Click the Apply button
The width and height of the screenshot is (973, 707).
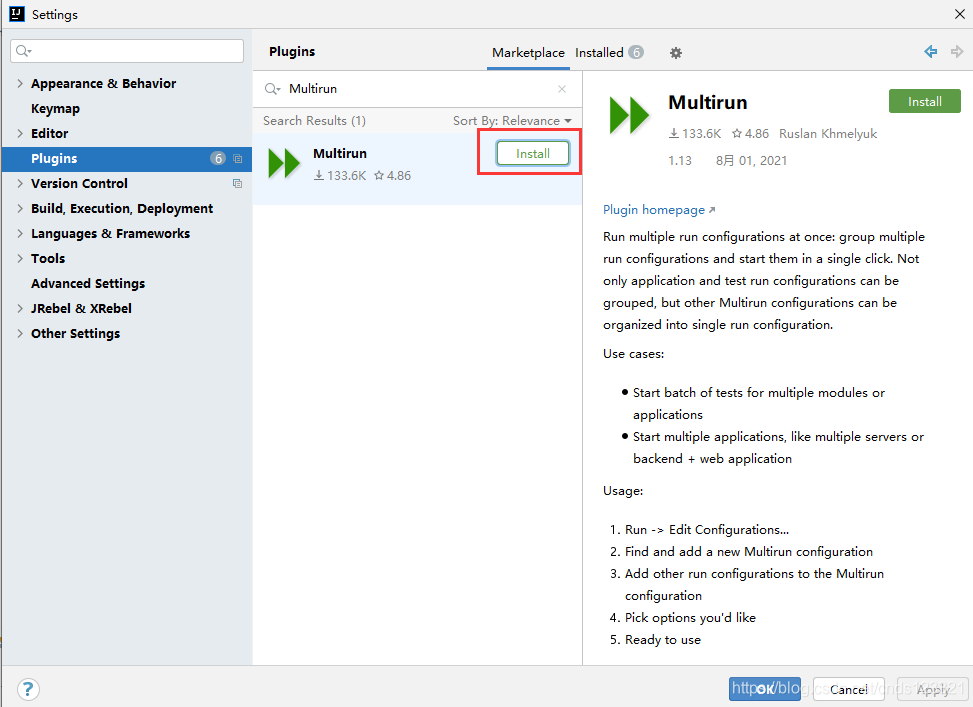click(933, 689)
